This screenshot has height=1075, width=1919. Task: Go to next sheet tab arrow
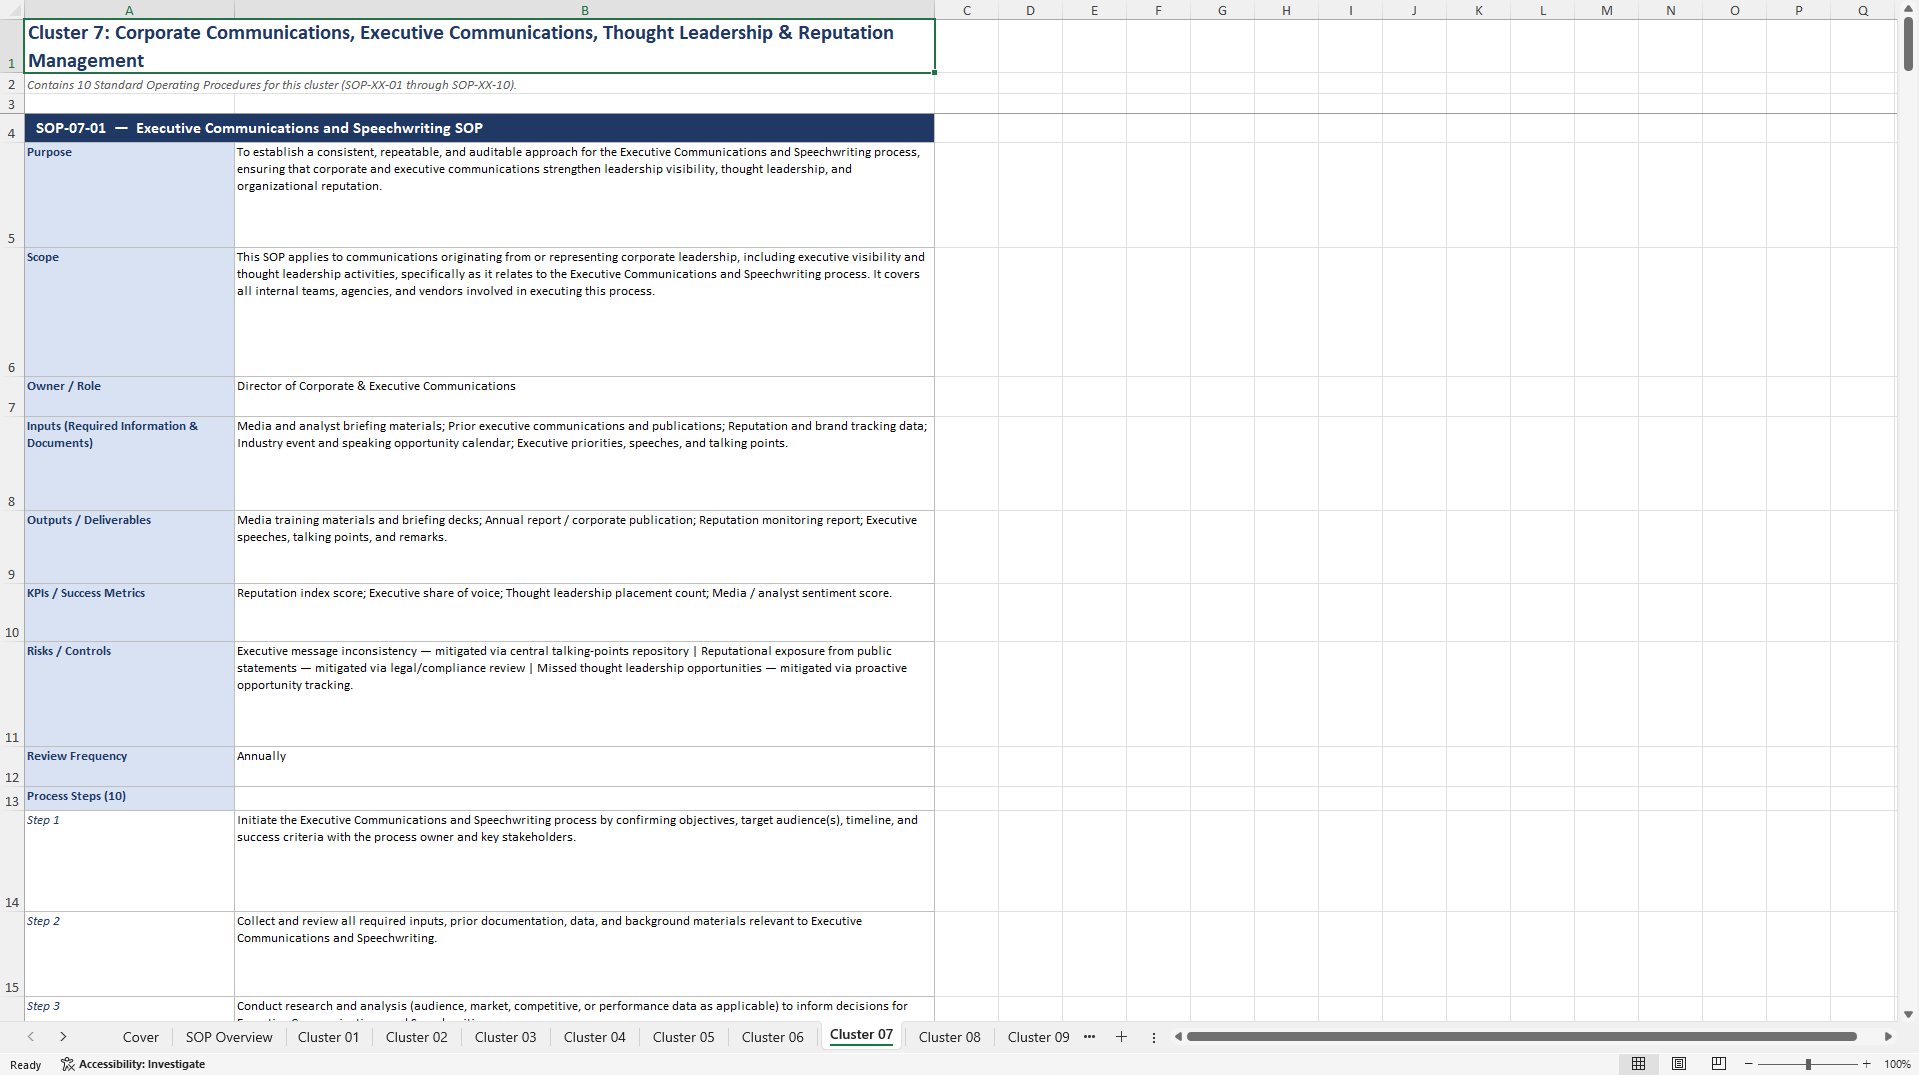pos(63,1037)
